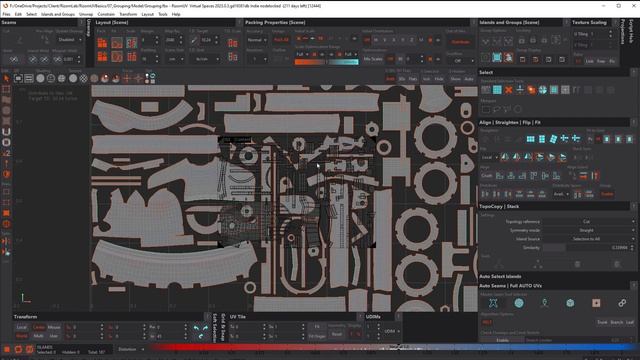
Task: Click the cyan island group icon in Islands and Groups
Action: coord(497,58)
